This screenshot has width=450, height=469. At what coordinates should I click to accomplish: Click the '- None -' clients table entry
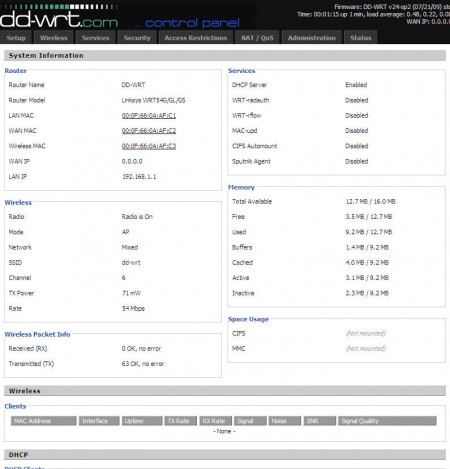click(224, 431)
